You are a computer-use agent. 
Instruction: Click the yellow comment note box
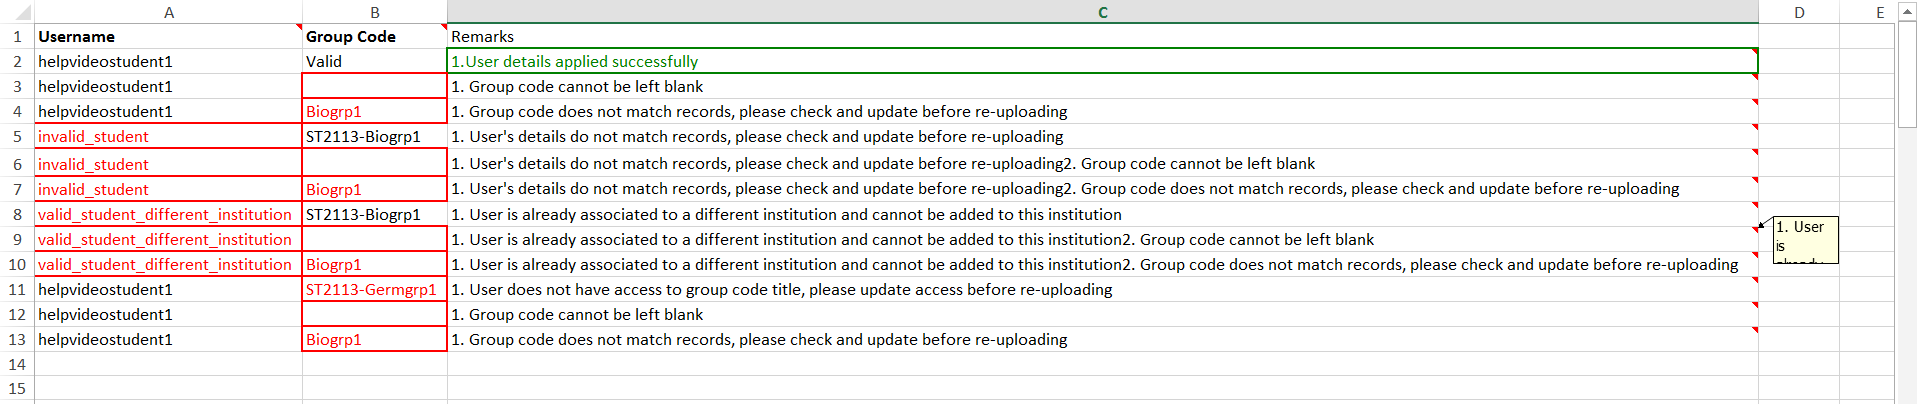coord(1805,240)
